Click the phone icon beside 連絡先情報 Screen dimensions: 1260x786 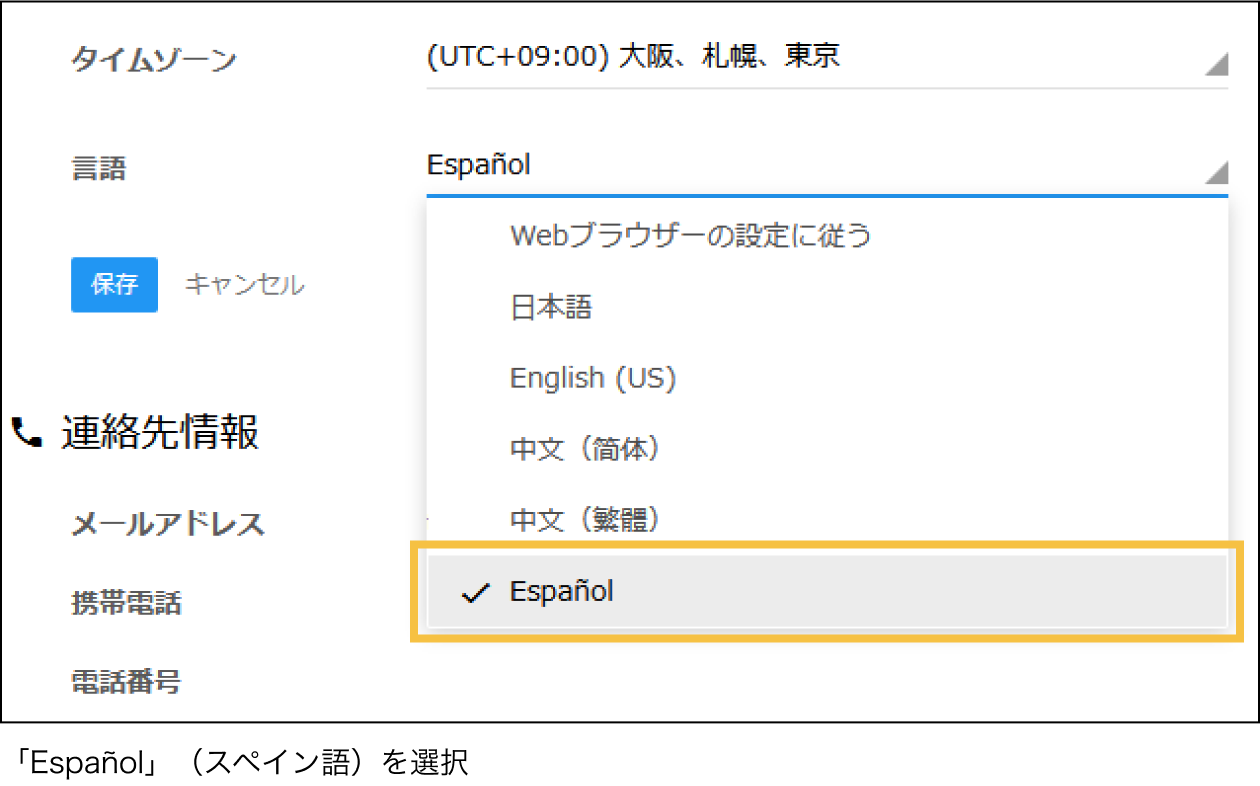[x=27, y=433]
